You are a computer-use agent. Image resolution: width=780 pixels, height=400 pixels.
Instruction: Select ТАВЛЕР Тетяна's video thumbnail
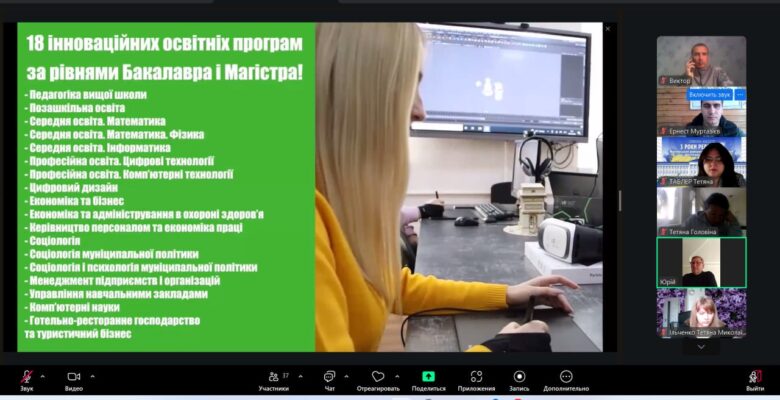pos(701,161)
